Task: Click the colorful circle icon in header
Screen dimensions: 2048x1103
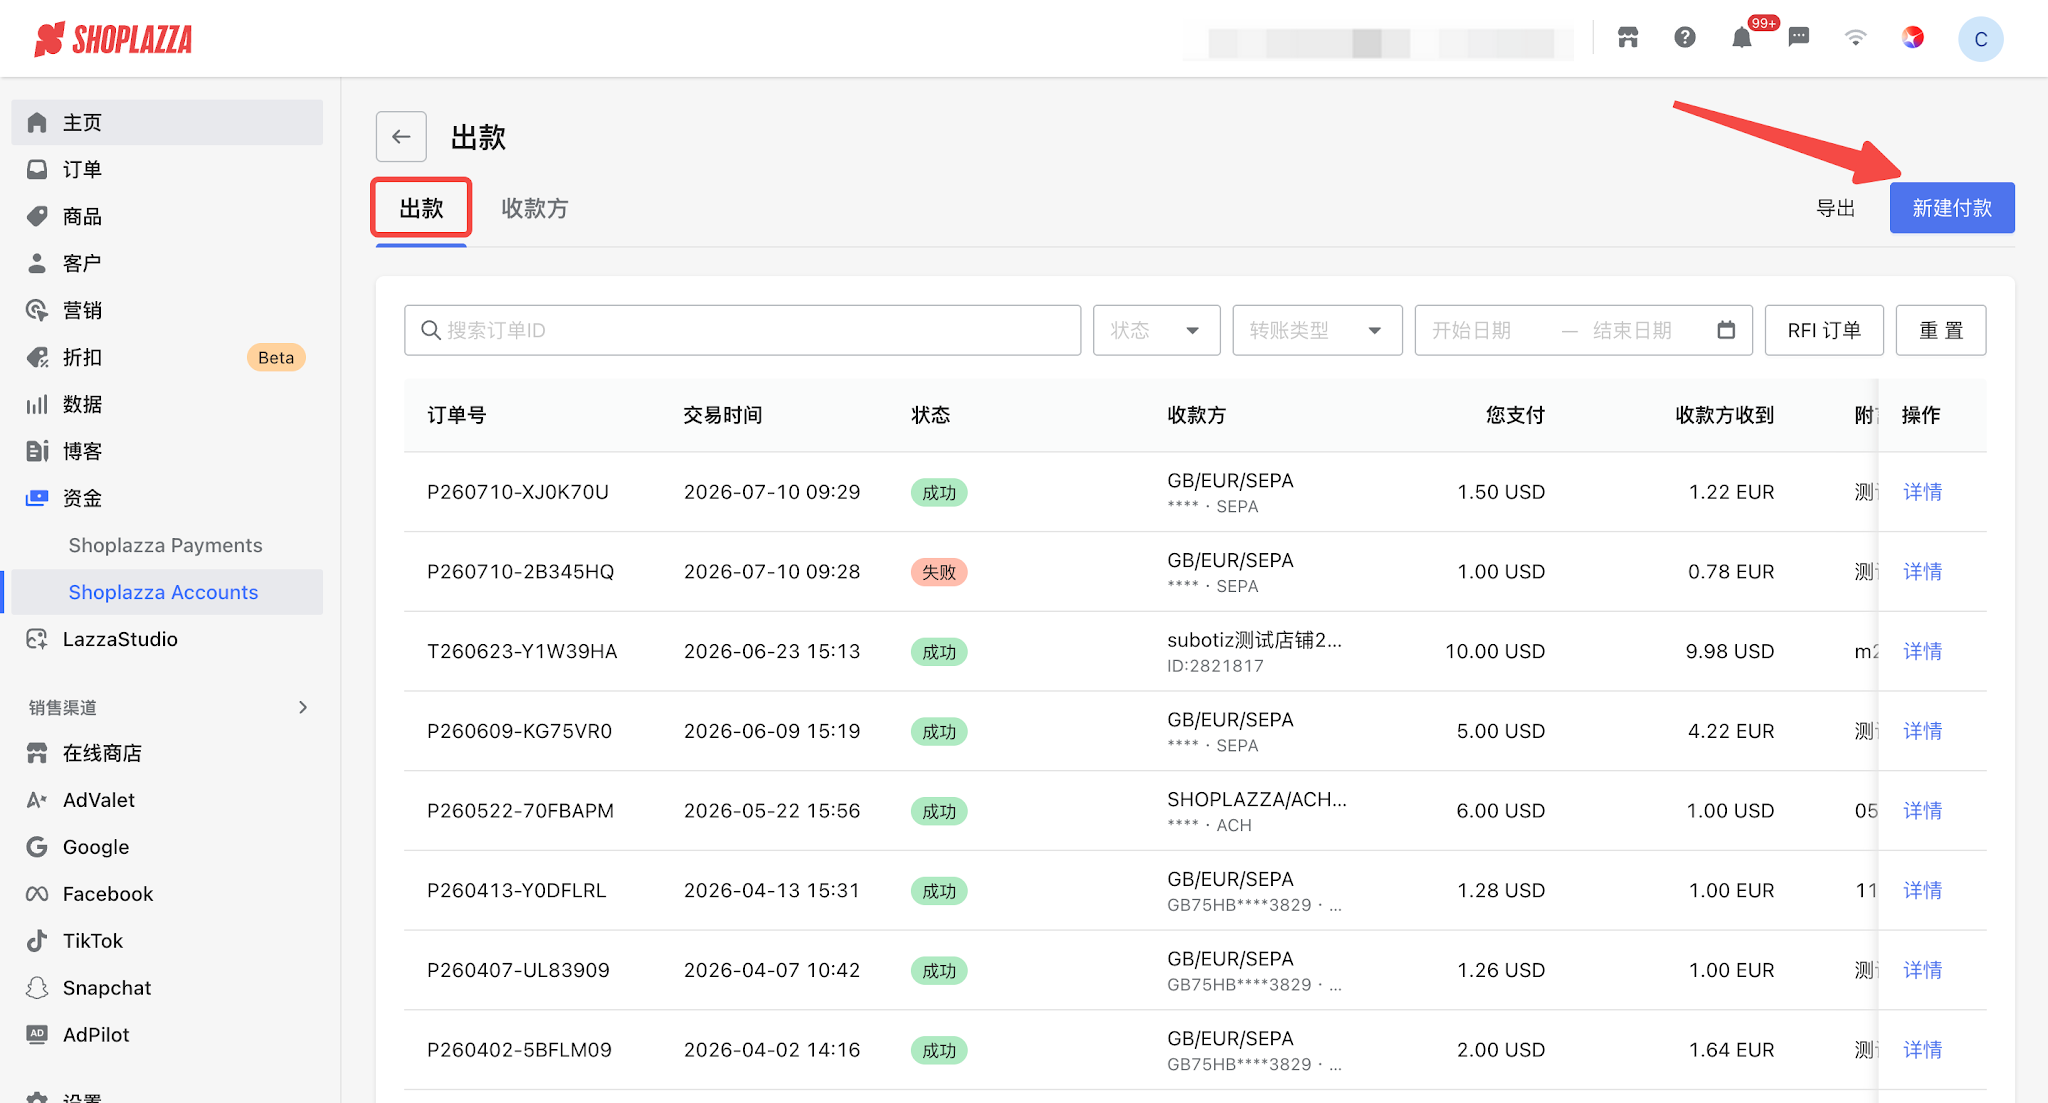Action: (x=1913, y=38)
